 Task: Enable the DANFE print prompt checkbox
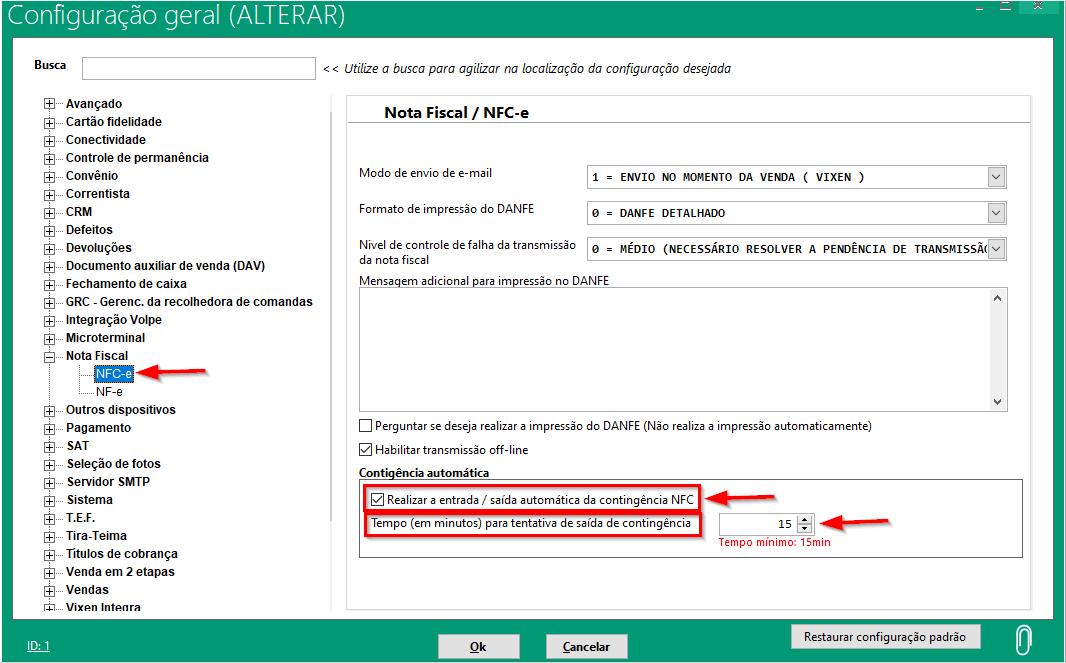click(x=366, y=426)
